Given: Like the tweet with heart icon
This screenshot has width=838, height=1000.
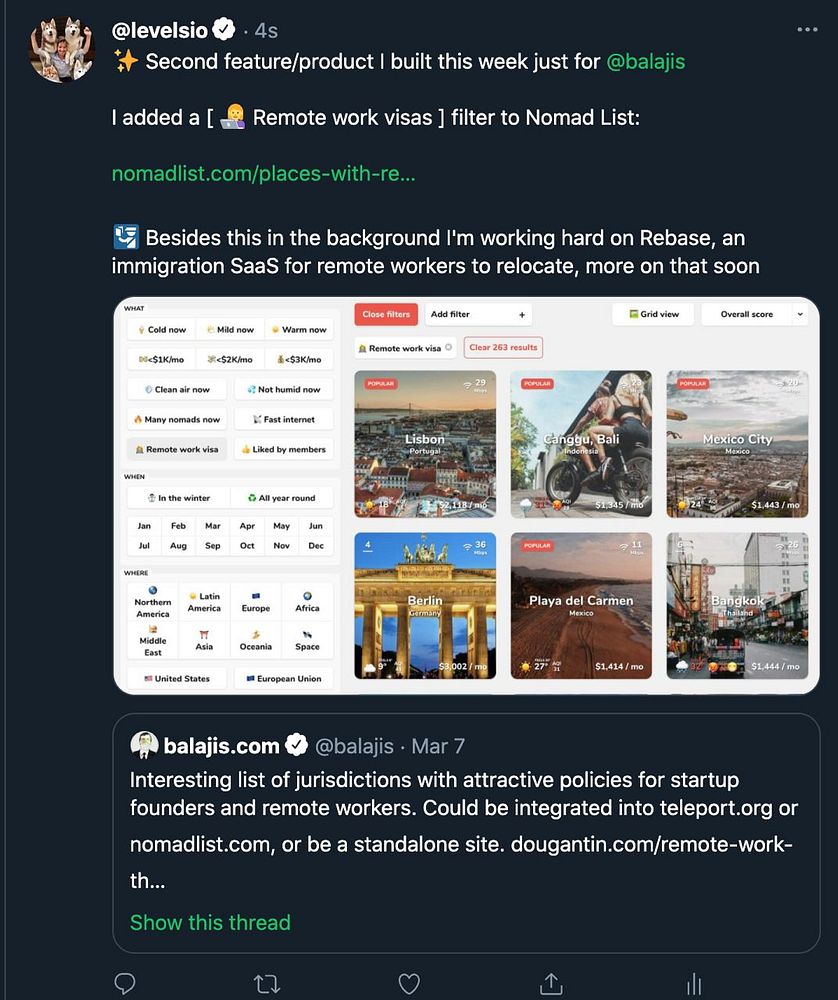Looking at the screenshot, I should (409, 983).
